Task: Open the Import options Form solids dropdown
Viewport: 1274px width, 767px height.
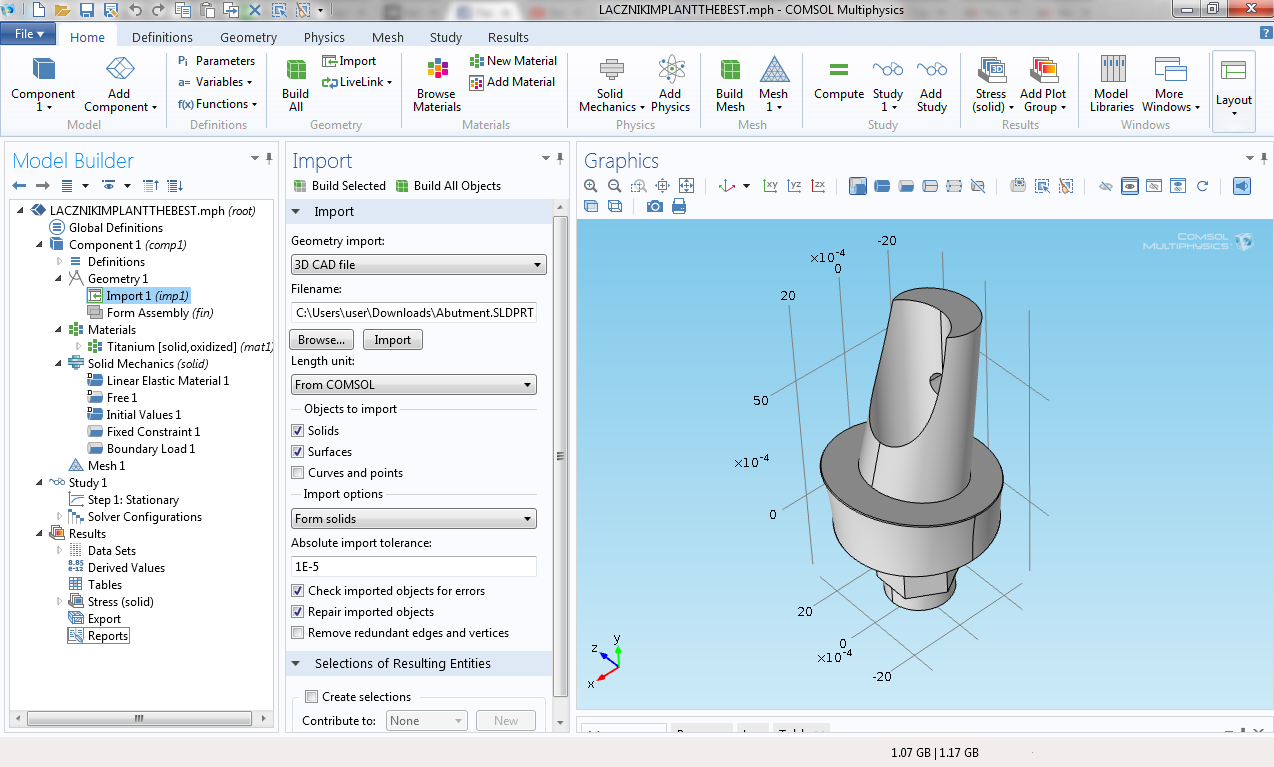Action: tap(414, 519)
